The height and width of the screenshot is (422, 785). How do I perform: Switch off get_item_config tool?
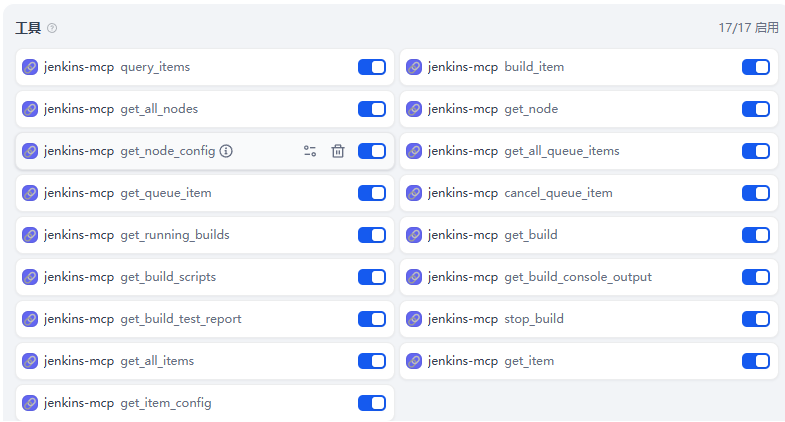372,403
